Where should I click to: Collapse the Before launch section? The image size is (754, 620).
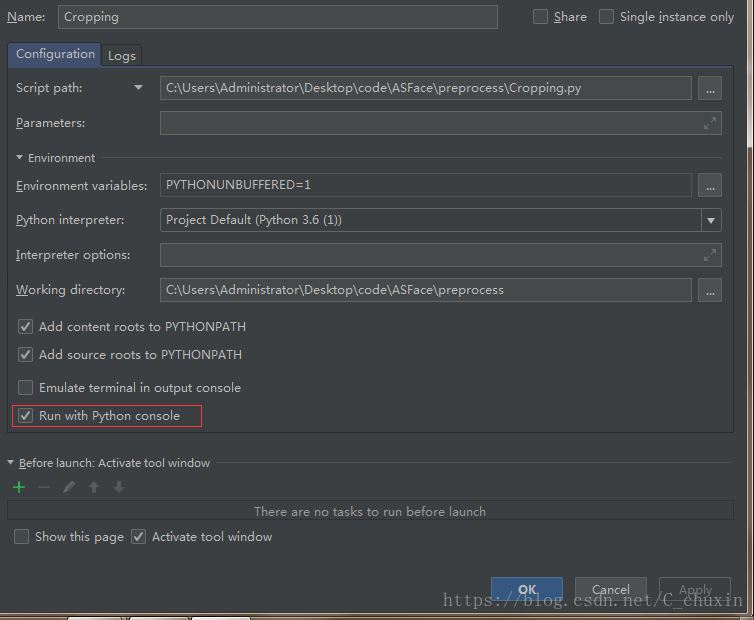point(10,462)
